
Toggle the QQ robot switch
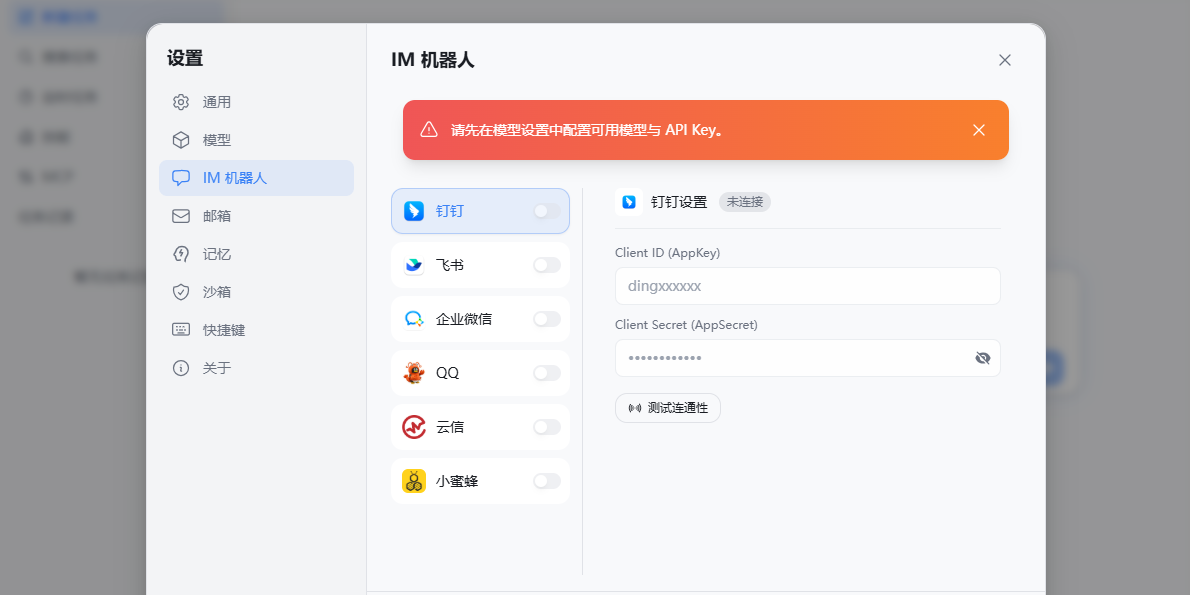tap(547, 373)
